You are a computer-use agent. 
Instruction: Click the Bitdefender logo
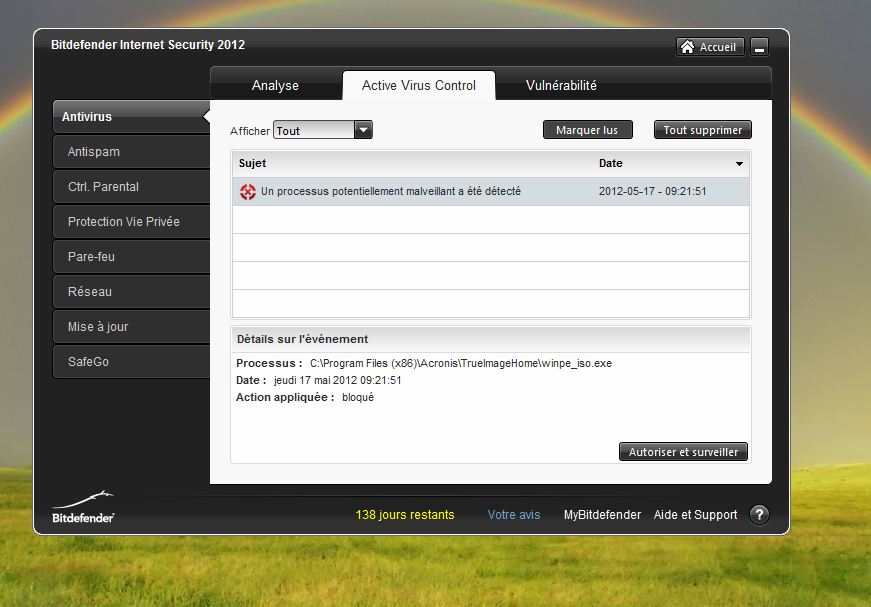coord(83,507)
